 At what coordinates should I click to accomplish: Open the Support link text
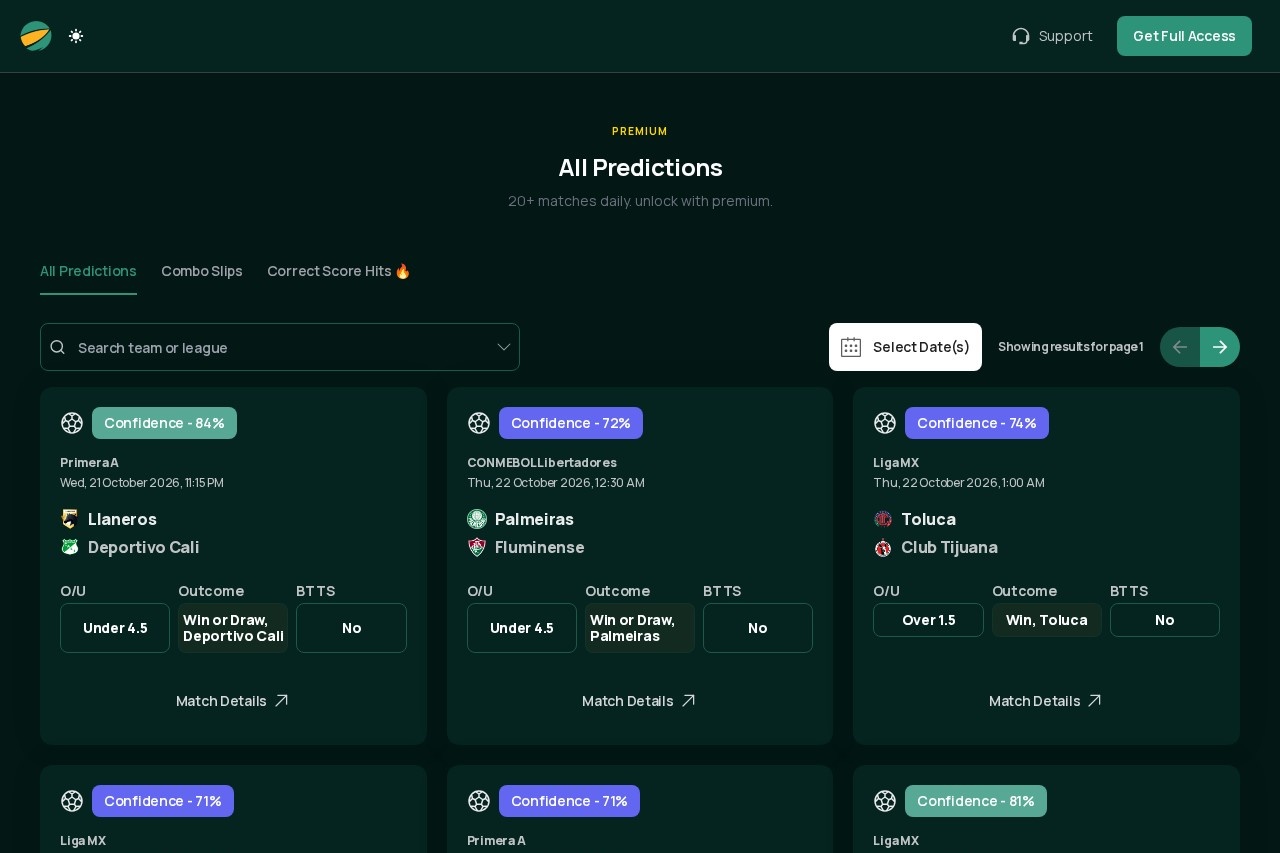click(1065, 36)
